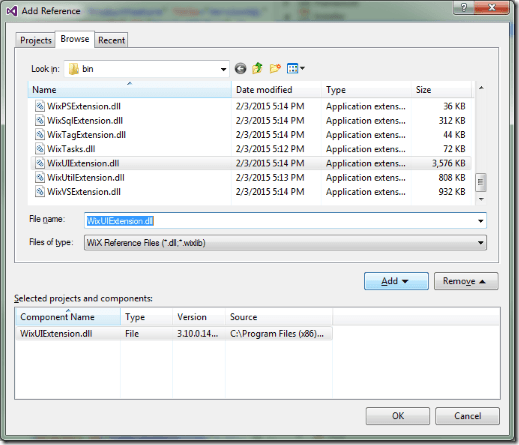Sort by Component Name column header

[68, 317]
